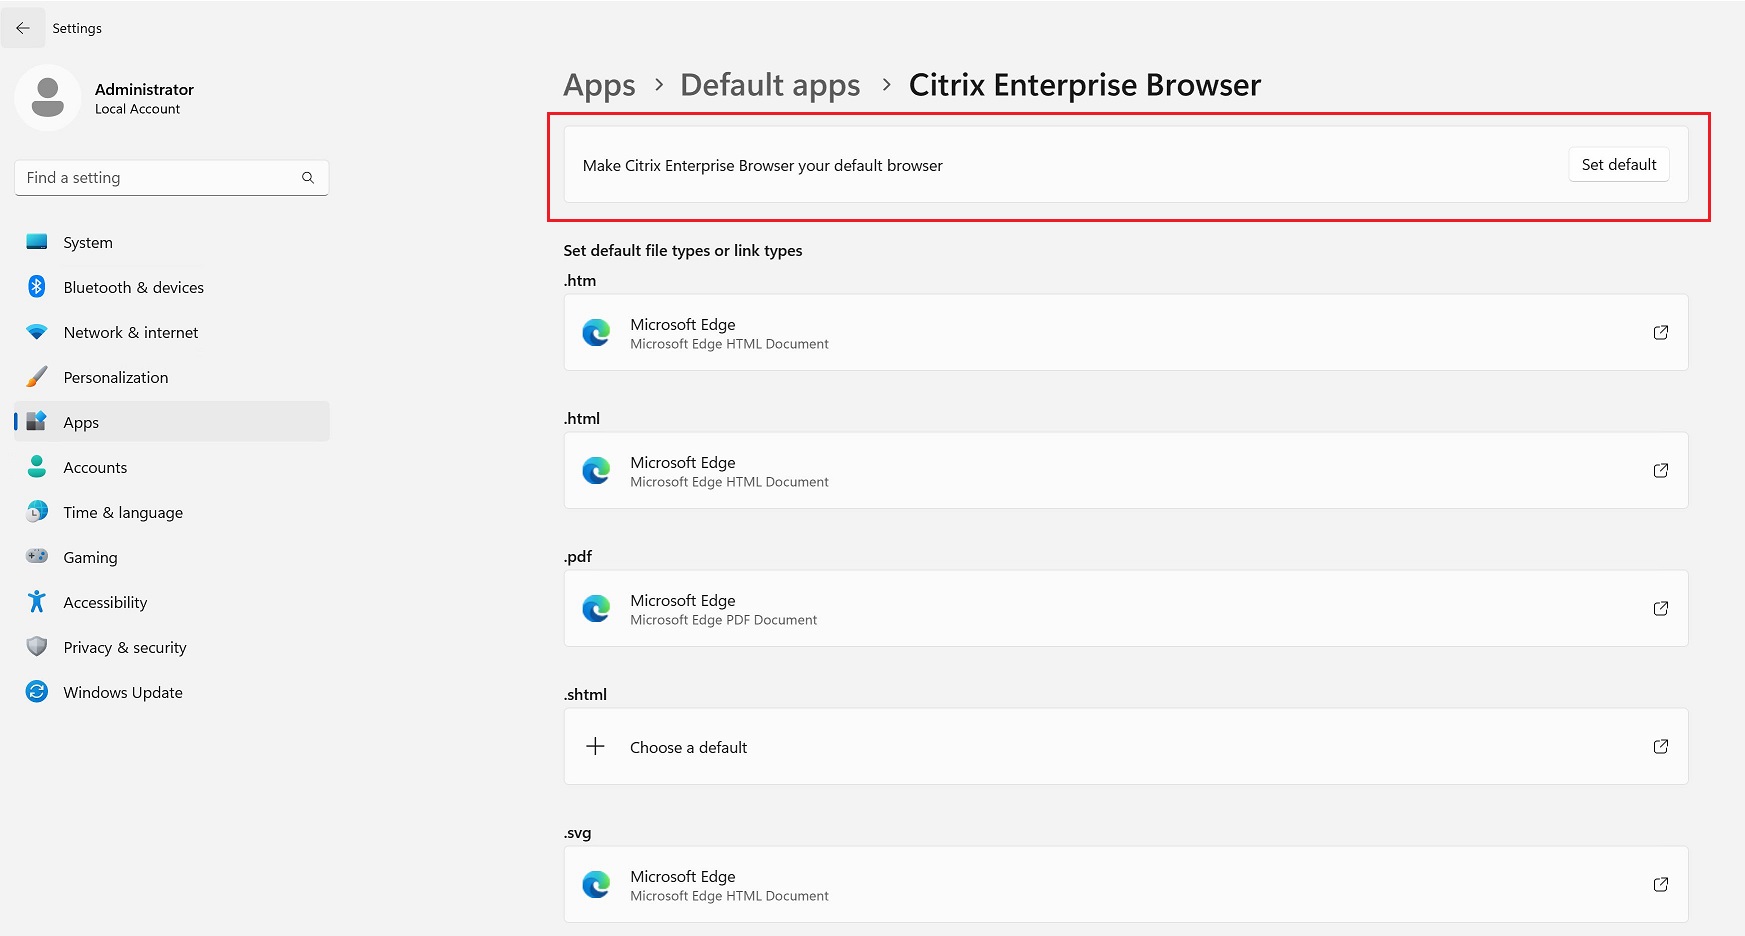1745x936 pixels.
Task: Click the Accessibility figure icon
Action: (x=37, y=602)
